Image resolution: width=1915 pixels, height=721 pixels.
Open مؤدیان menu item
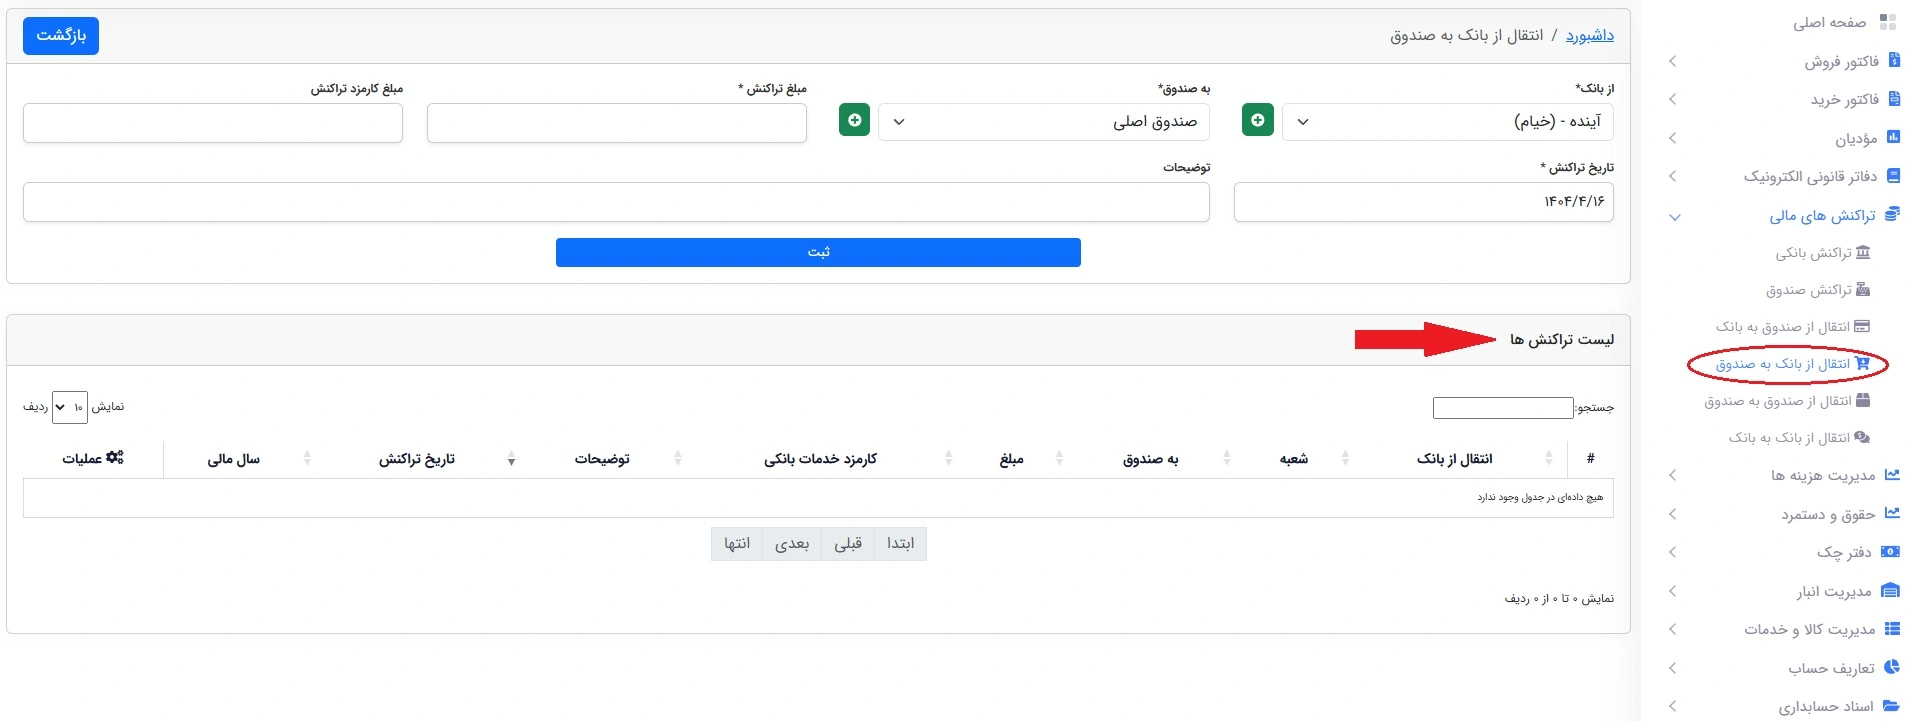click(x=1856, y=138)
